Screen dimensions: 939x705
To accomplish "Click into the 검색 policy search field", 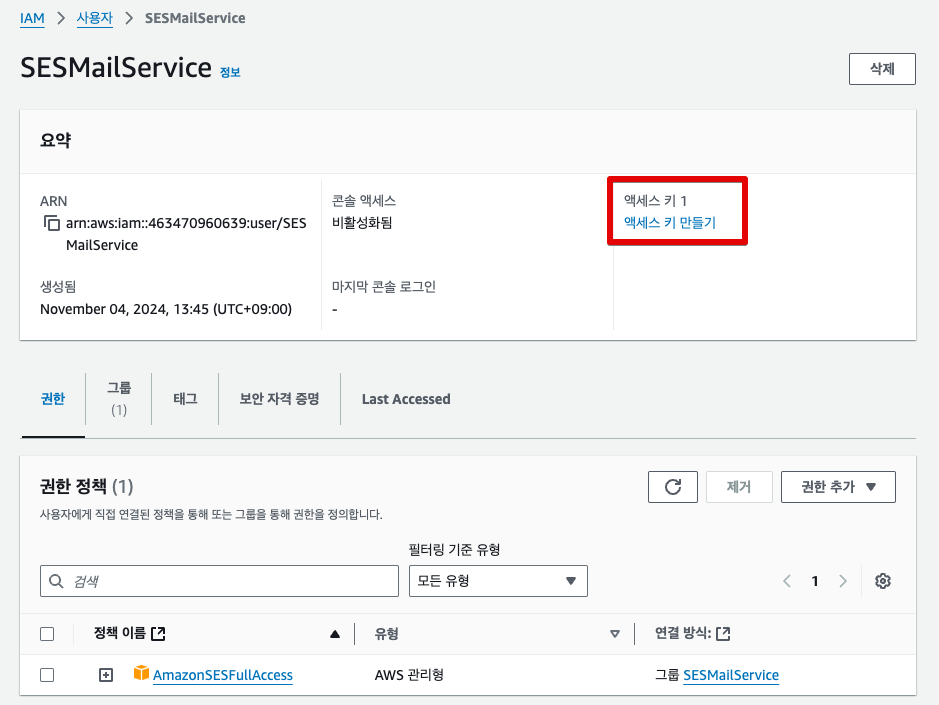I will 219,581.
